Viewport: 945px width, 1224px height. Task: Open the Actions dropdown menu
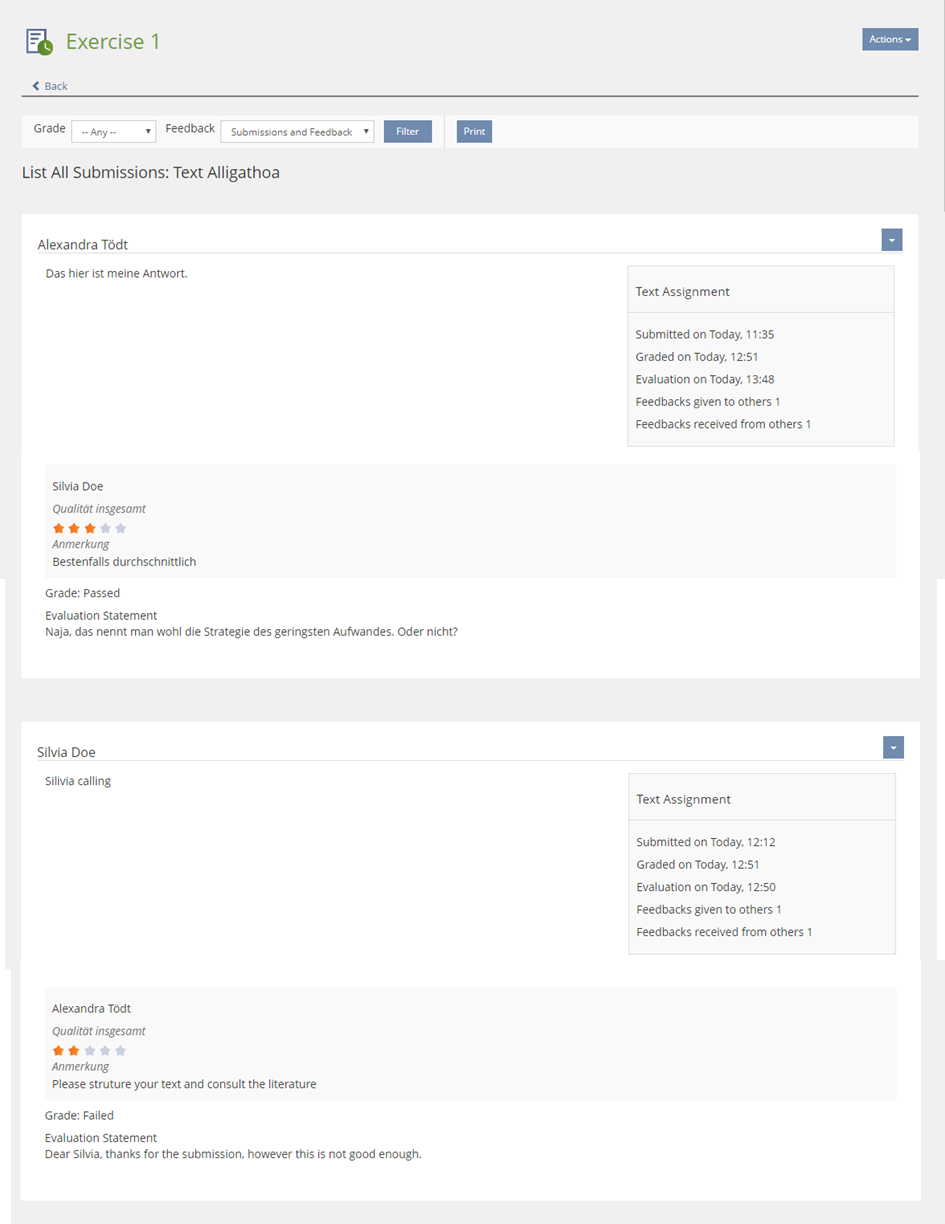click(x=889, y=40)
